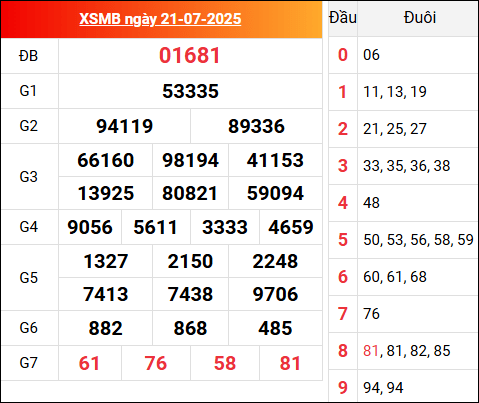Click tails 11, 13, 19

tap(395, 92)
